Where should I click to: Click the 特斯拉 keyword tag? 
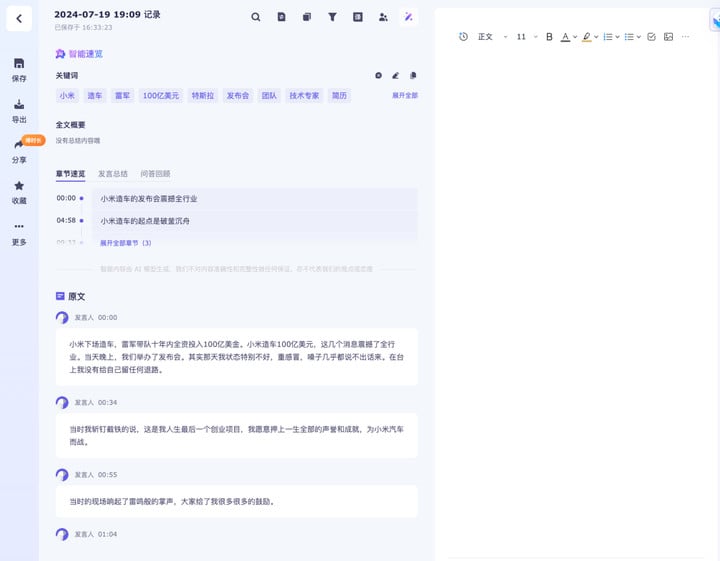click(202, 95)
